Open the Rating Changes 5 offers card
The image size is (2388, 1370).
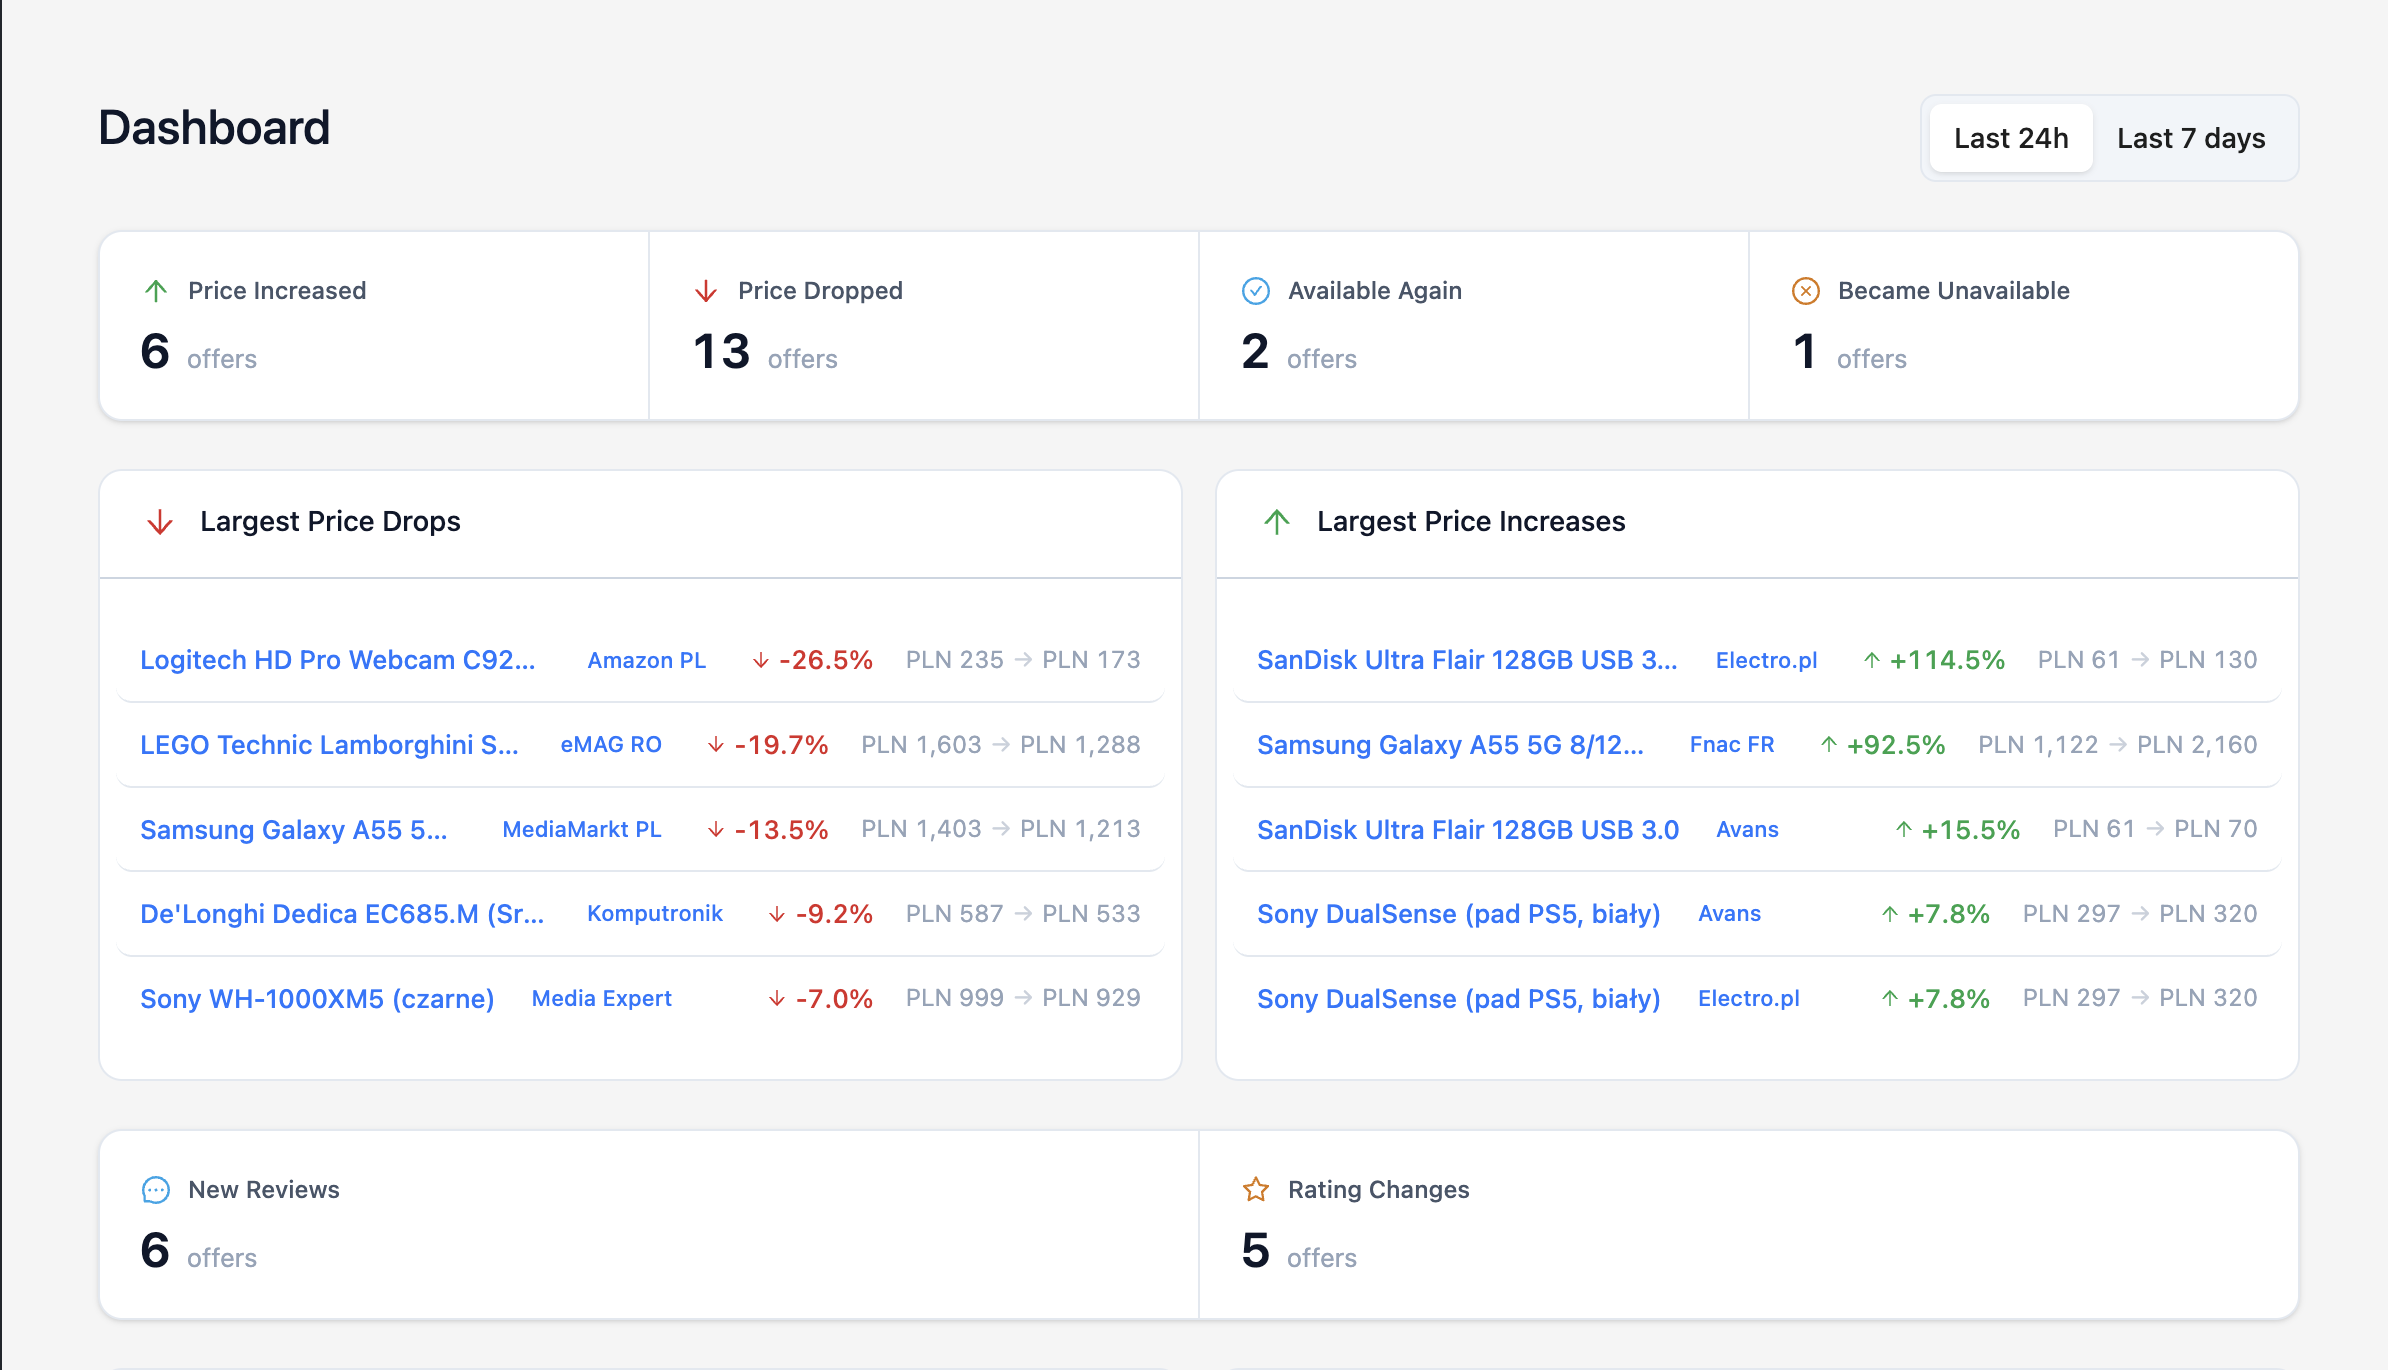(1747, 1225)
